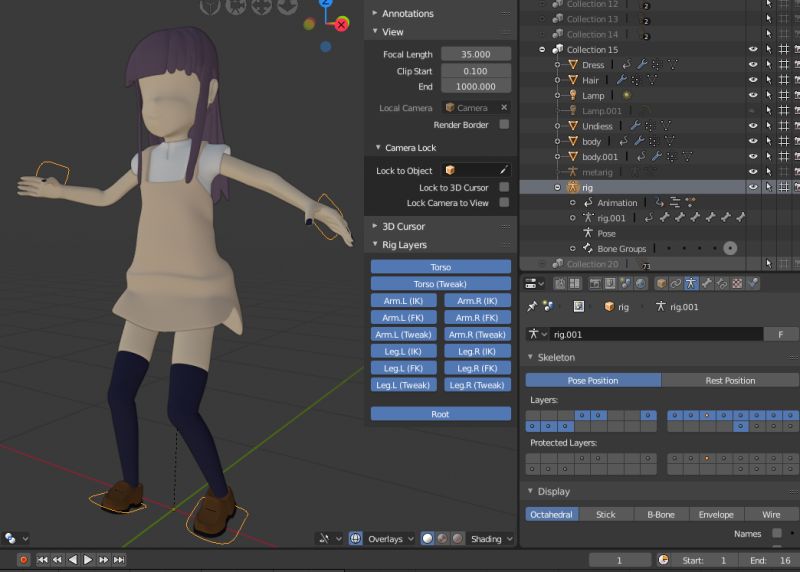
Task: Click the Animation data icon under rig
Action: [588, 203]
